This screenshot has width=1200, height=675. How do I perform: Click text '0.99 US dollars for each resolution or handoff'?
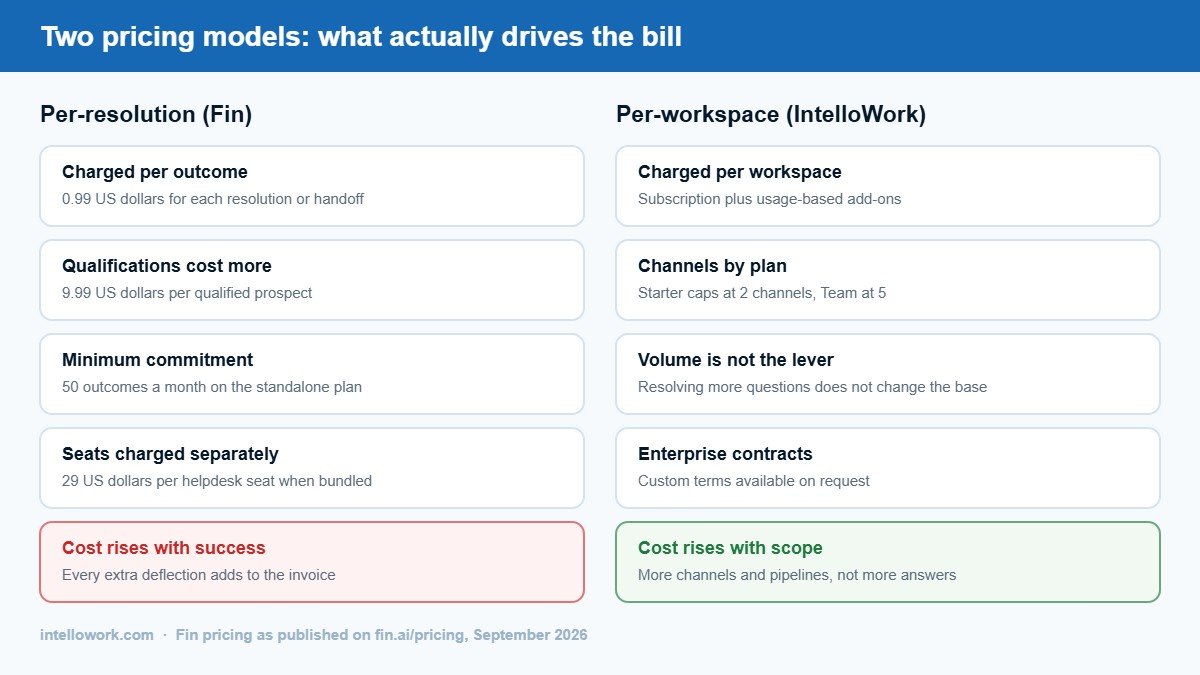coord(213,199)
